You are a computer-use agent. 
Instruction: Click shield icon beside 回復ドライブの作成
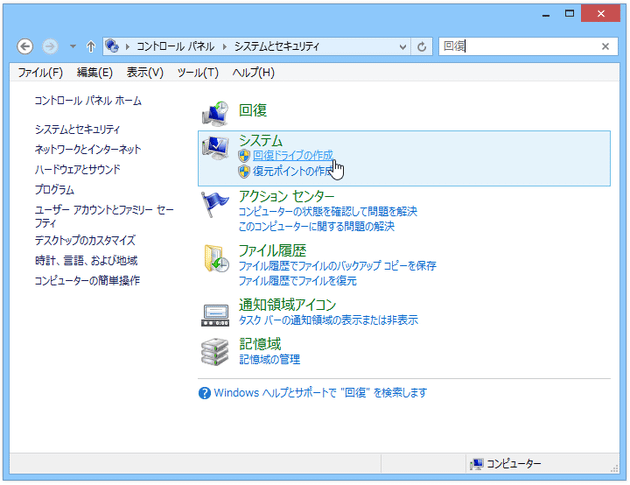click(x=244, y=156)
